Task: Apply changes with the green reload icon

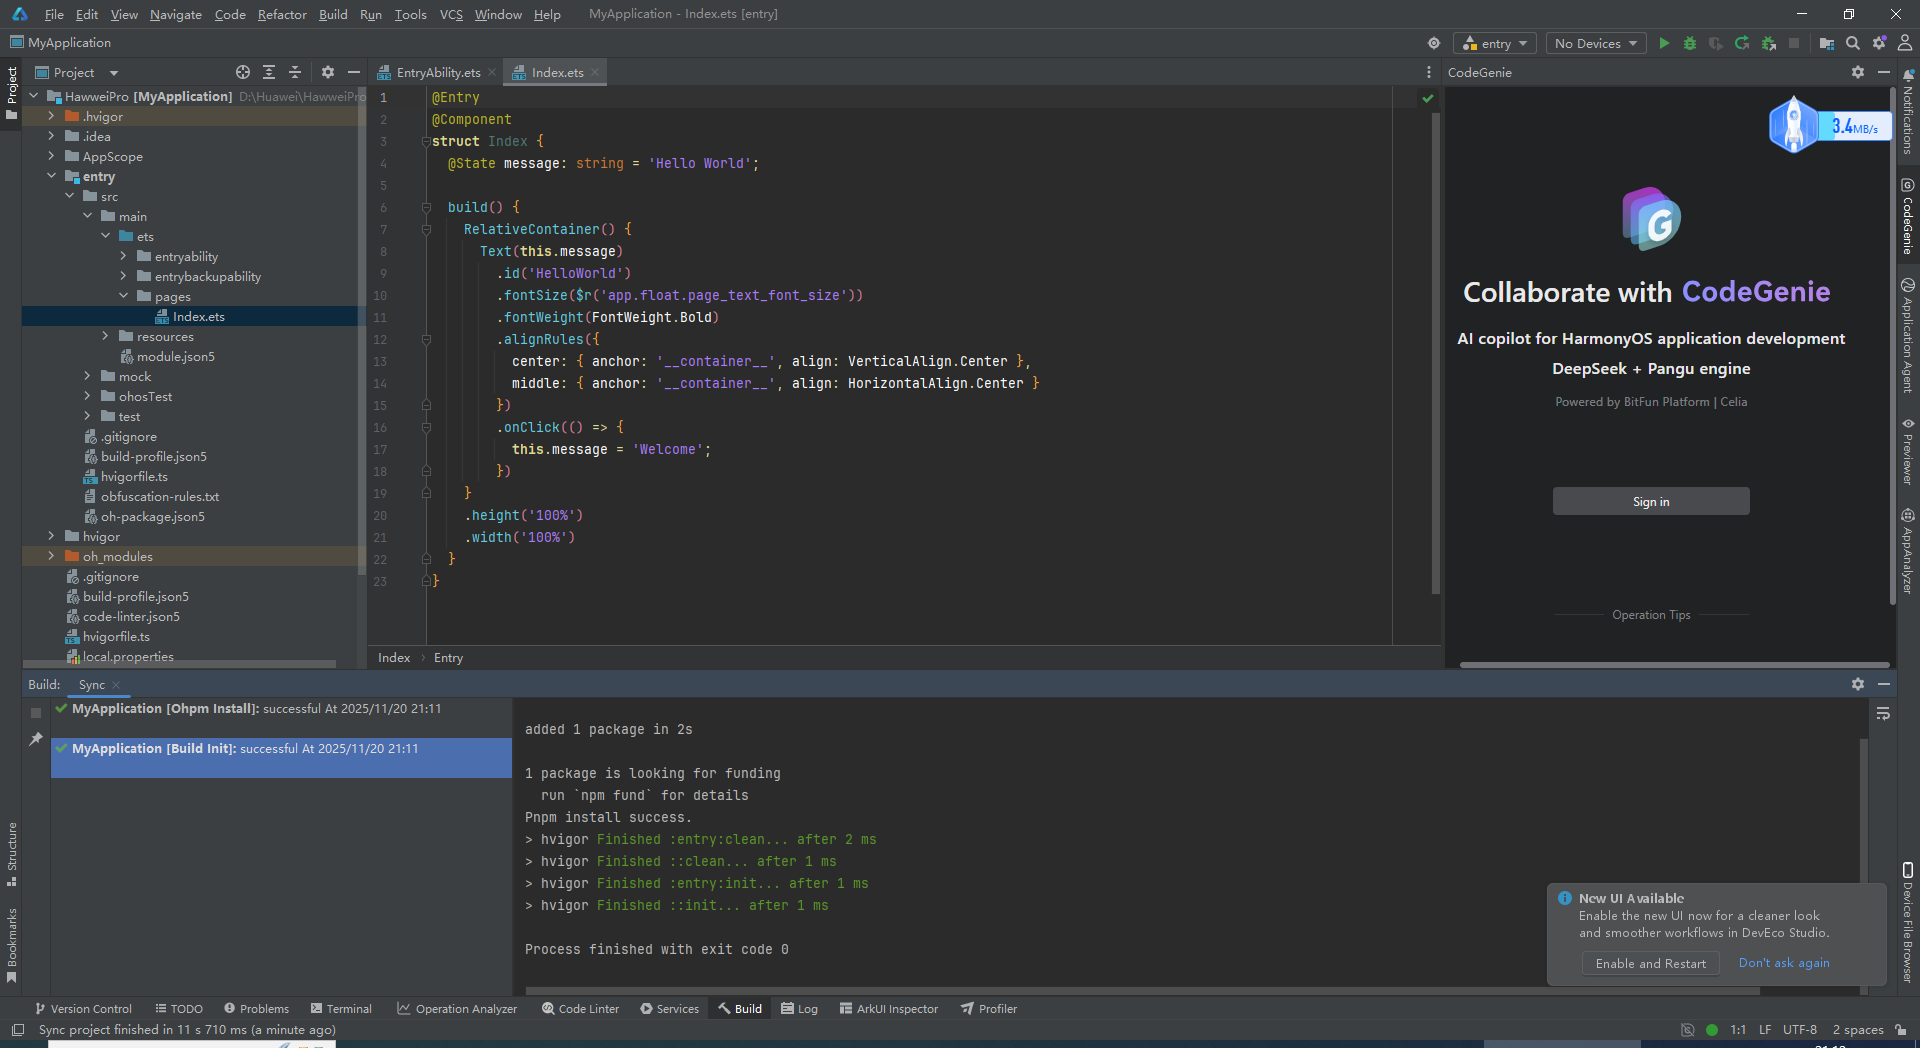Action: click(x=1742, y=43)
